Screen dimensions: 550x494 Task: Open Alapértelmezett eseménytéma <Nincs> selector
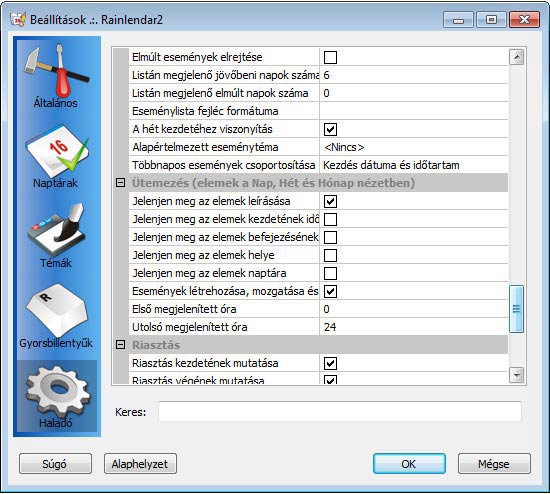tap(414, 147)
